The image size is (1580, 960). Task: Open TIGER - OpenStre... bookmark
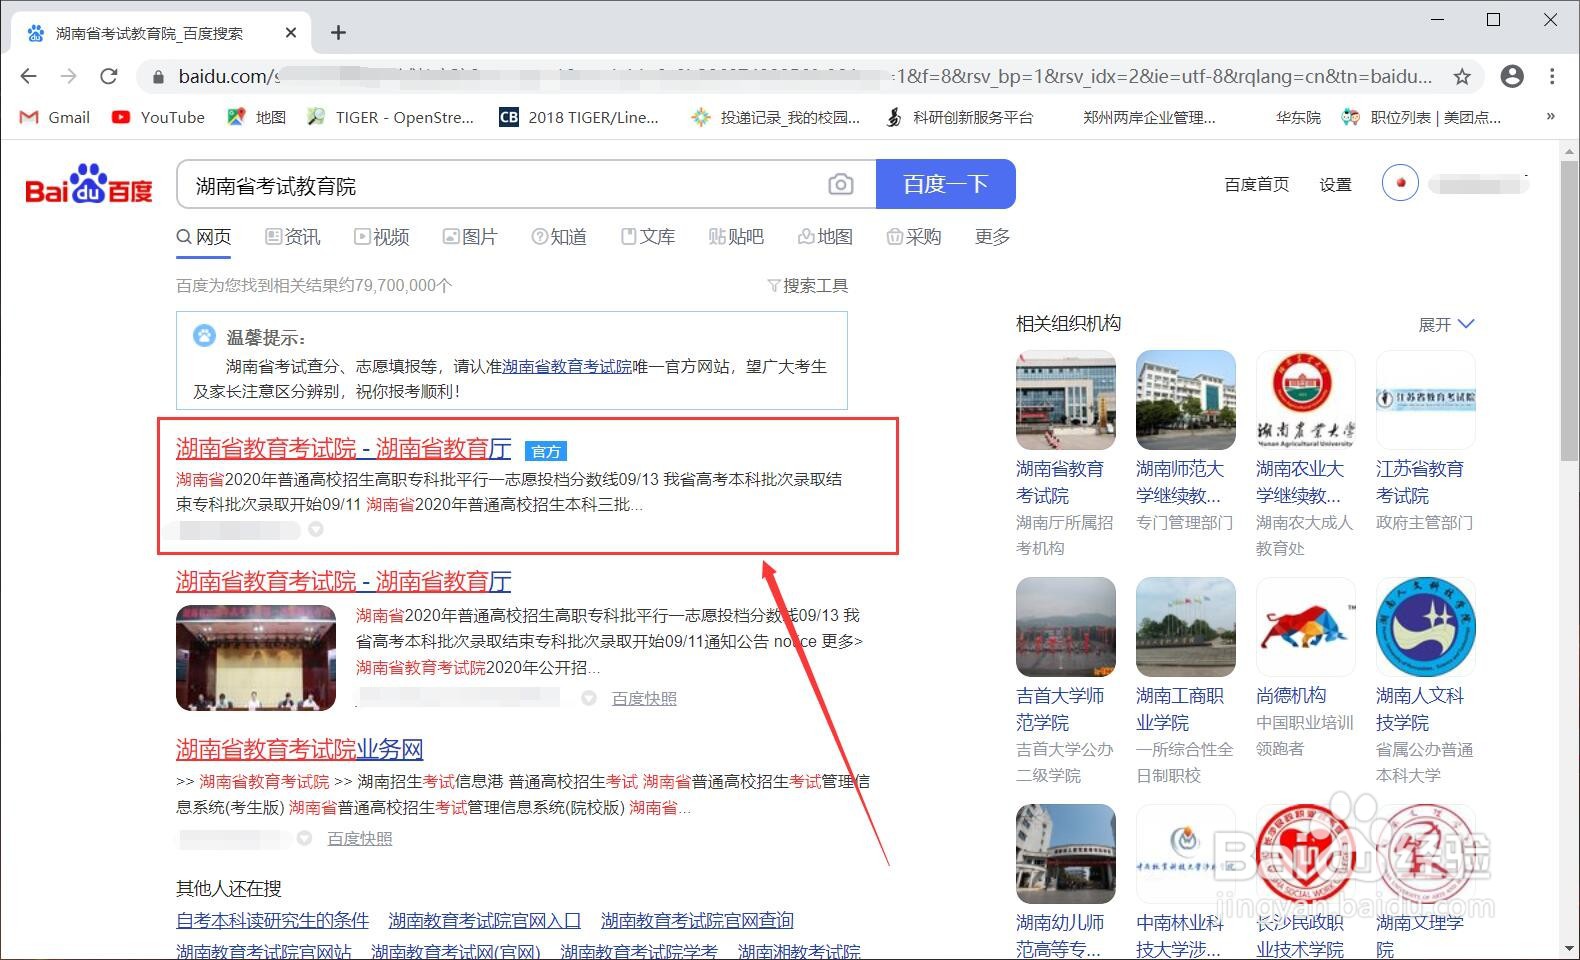(390, 117)
